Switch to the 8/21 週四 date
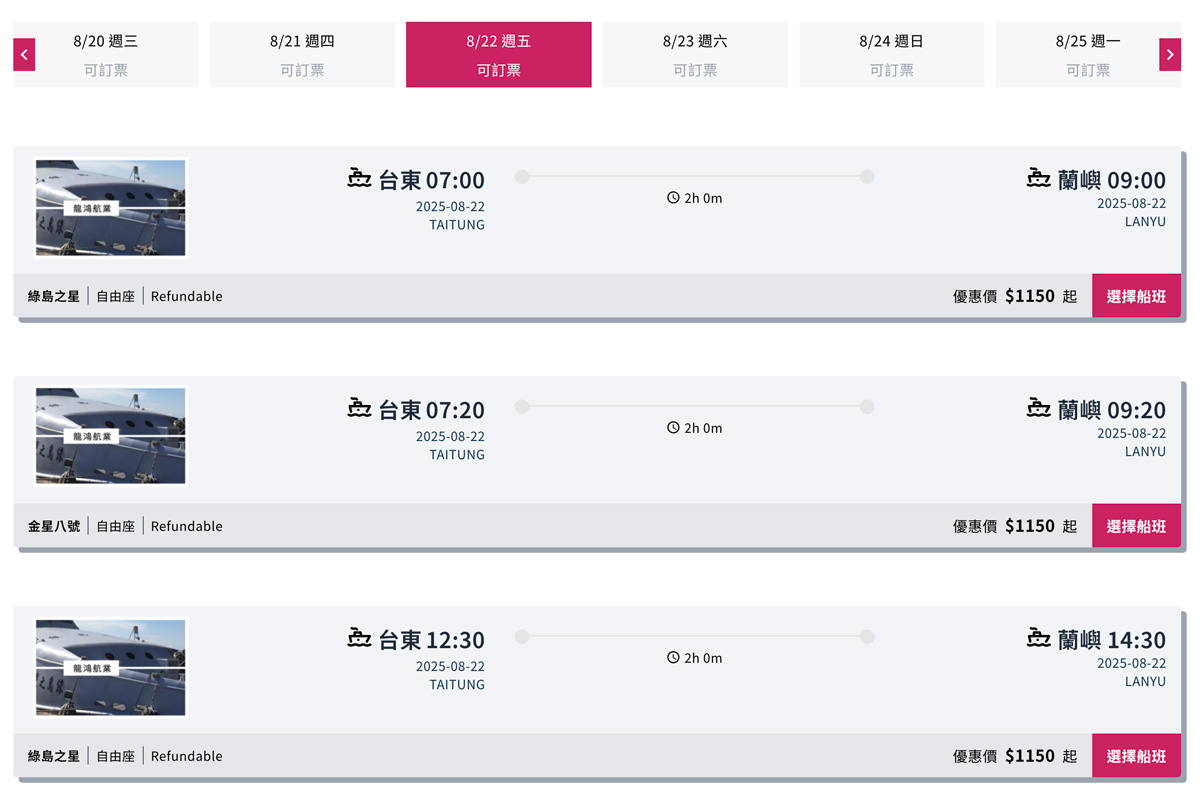 [302, 55]
